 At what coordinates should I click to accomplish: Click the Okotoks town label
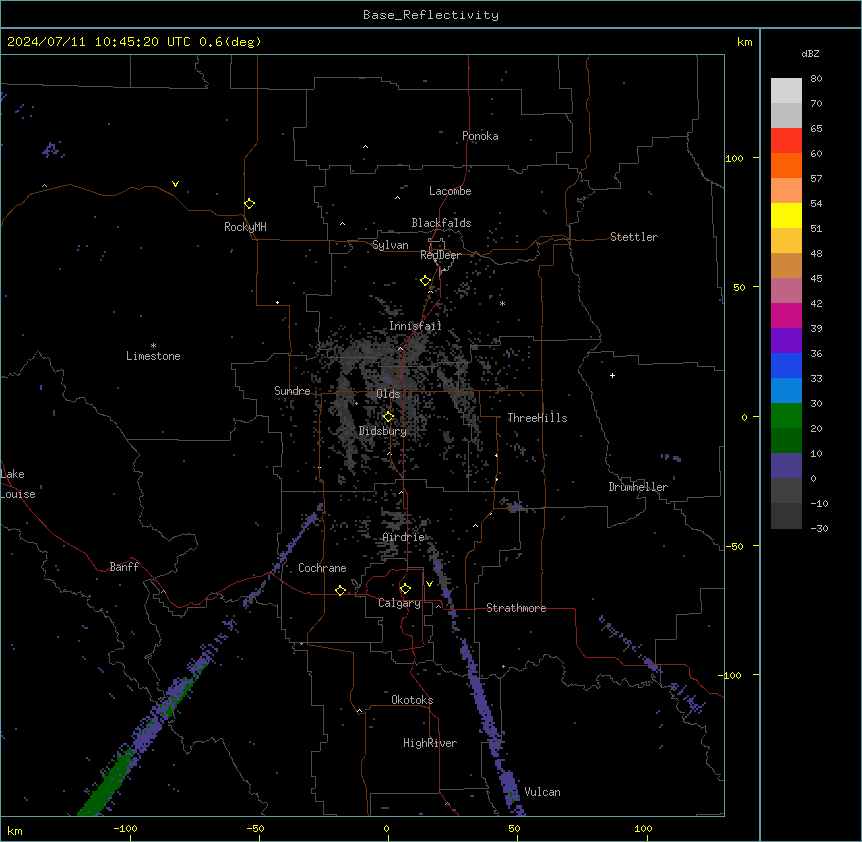coord(412,700)
